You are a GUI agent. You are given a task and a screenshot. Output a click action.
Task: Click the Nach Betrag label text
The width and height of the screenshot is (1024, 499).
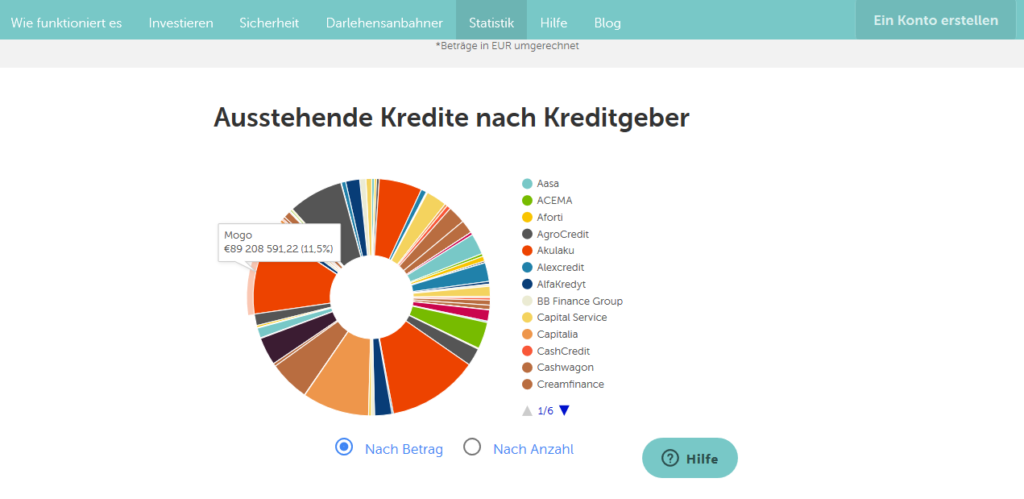(x=404, y=449)
